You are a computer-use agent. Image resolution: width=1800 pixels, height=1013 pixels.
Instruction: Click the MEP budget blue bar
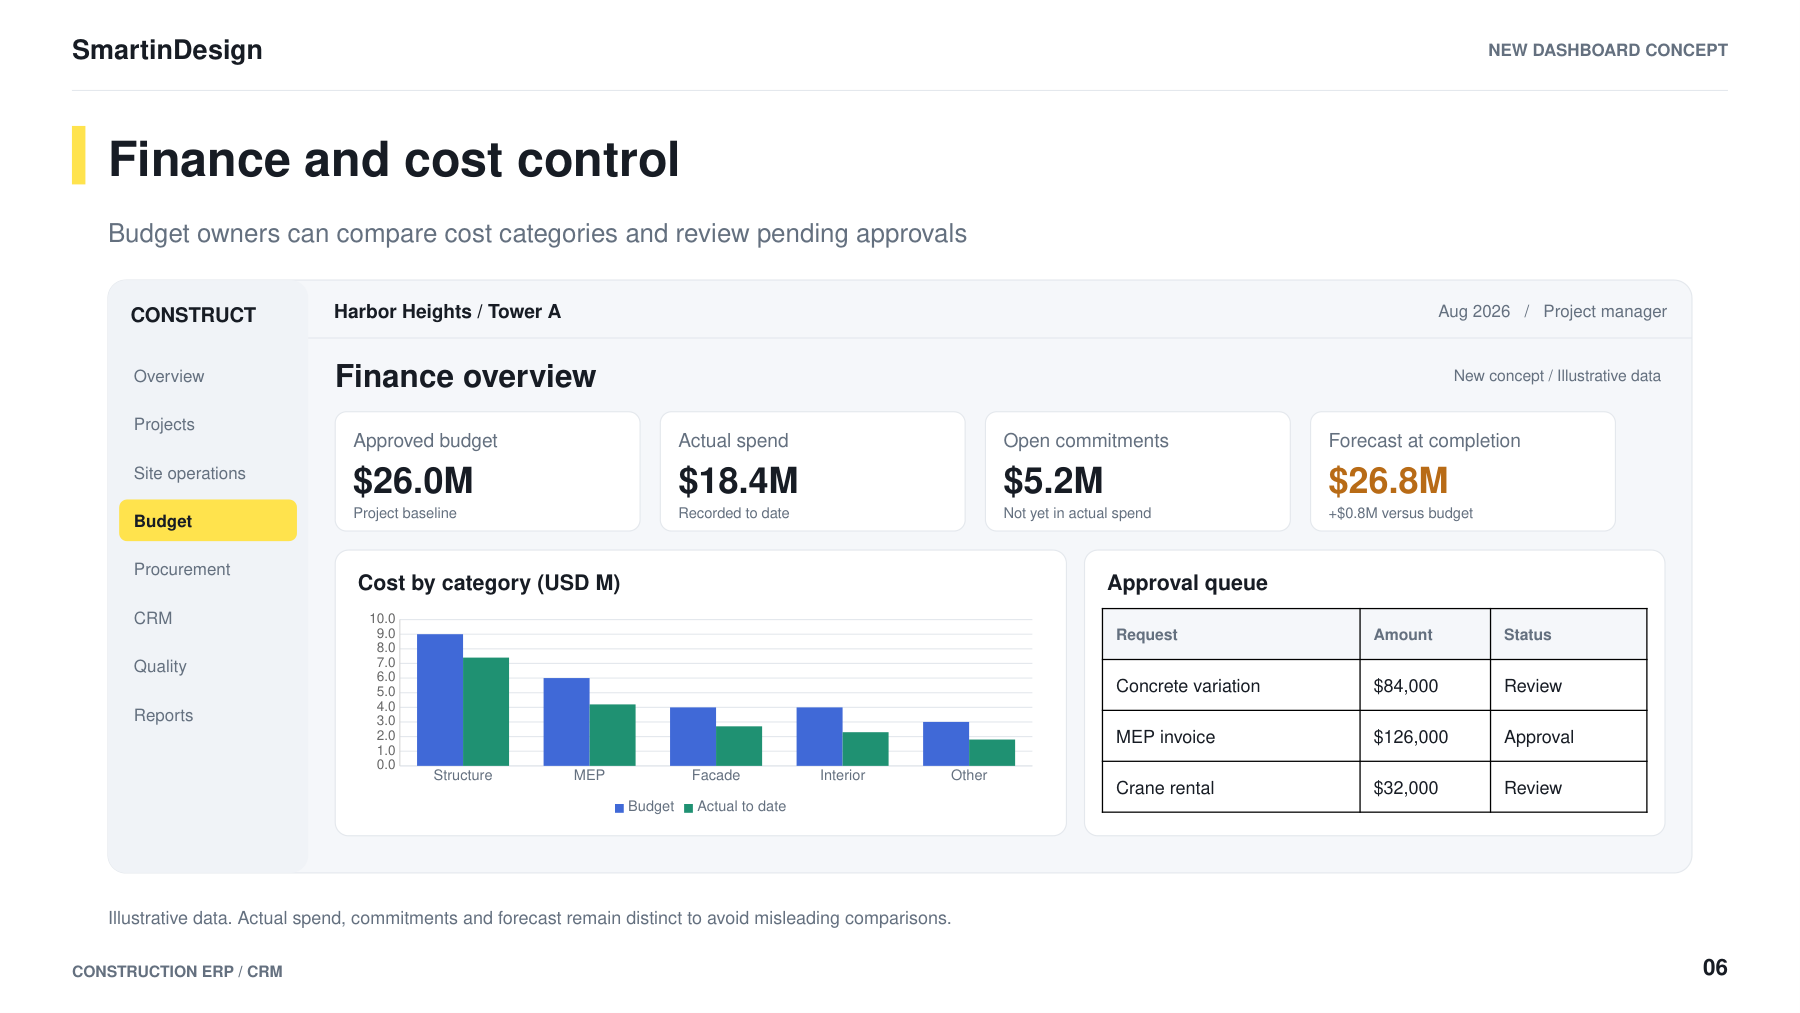[566, 722]
